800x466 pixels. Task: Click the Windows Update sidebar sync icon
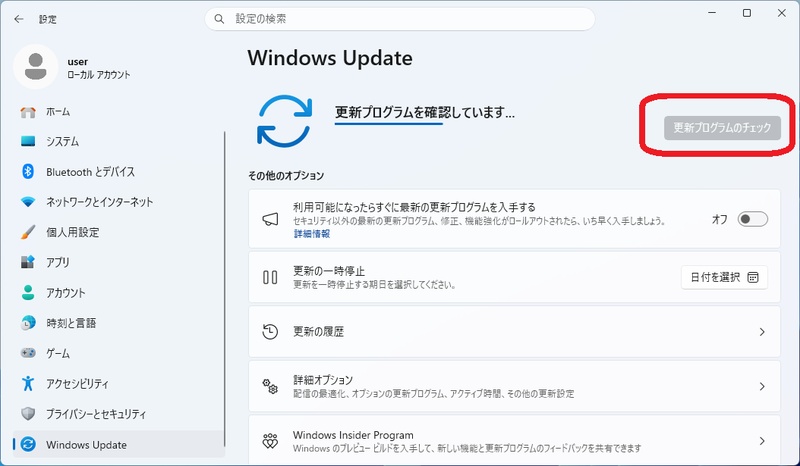[x=28, y=444]
